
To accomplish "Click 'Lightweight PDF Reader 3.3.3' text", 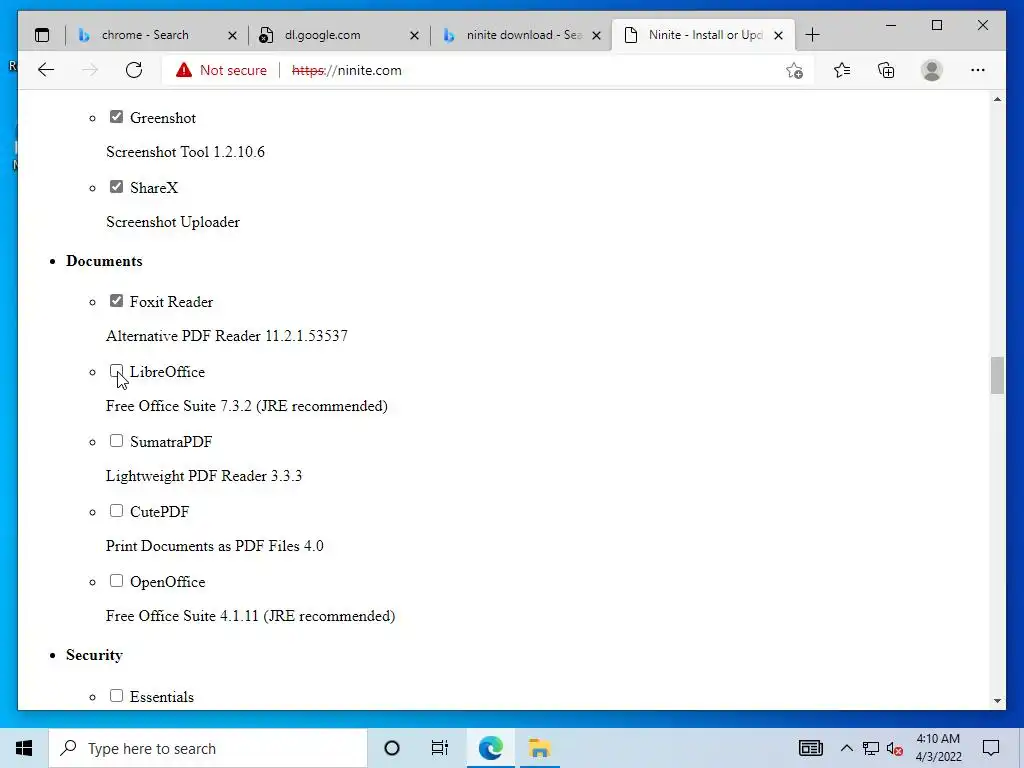I will (x=204, y=476).
